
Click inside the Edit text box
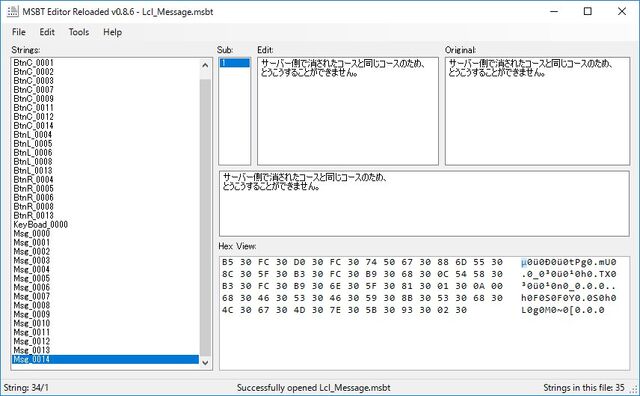click(348, 111)
